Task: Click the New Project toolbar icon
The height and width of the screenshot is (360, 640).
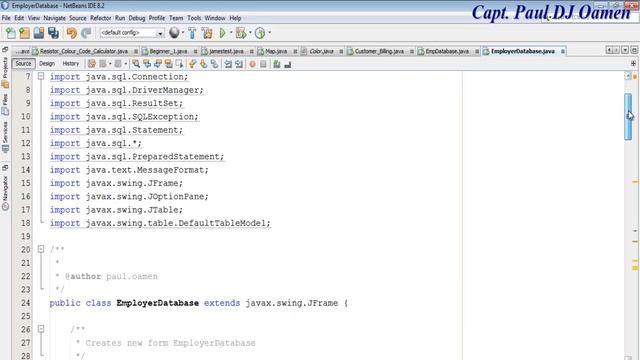Action: (x=24, y=33)
